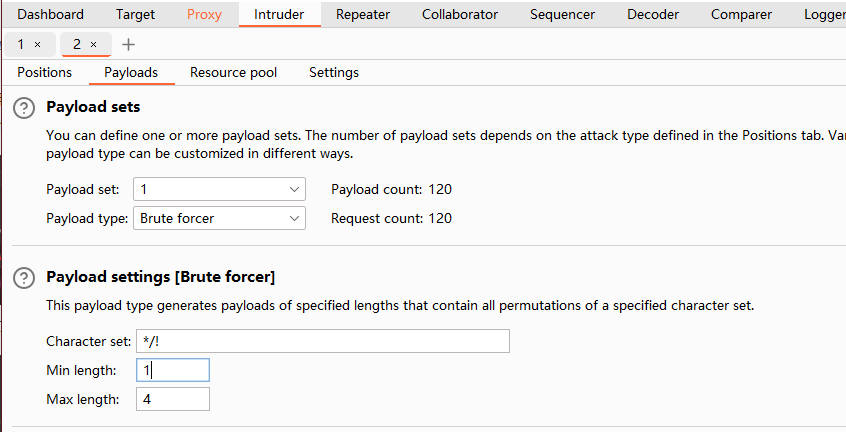This screenshot has height=432, width=846.
Task: Open the Sequencer tab
Action: point(562,14)
